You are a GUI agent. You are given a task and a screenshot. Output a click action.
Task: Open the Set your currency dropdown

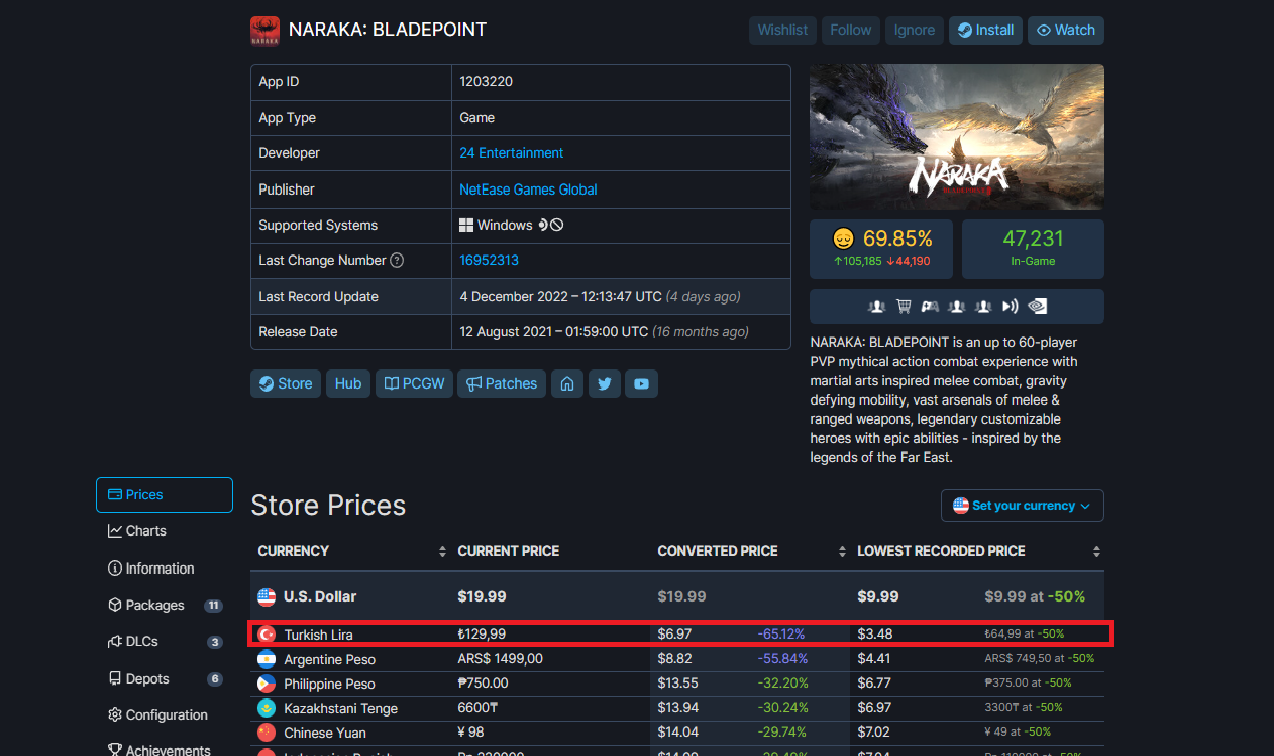click(x=1022, y=506)
